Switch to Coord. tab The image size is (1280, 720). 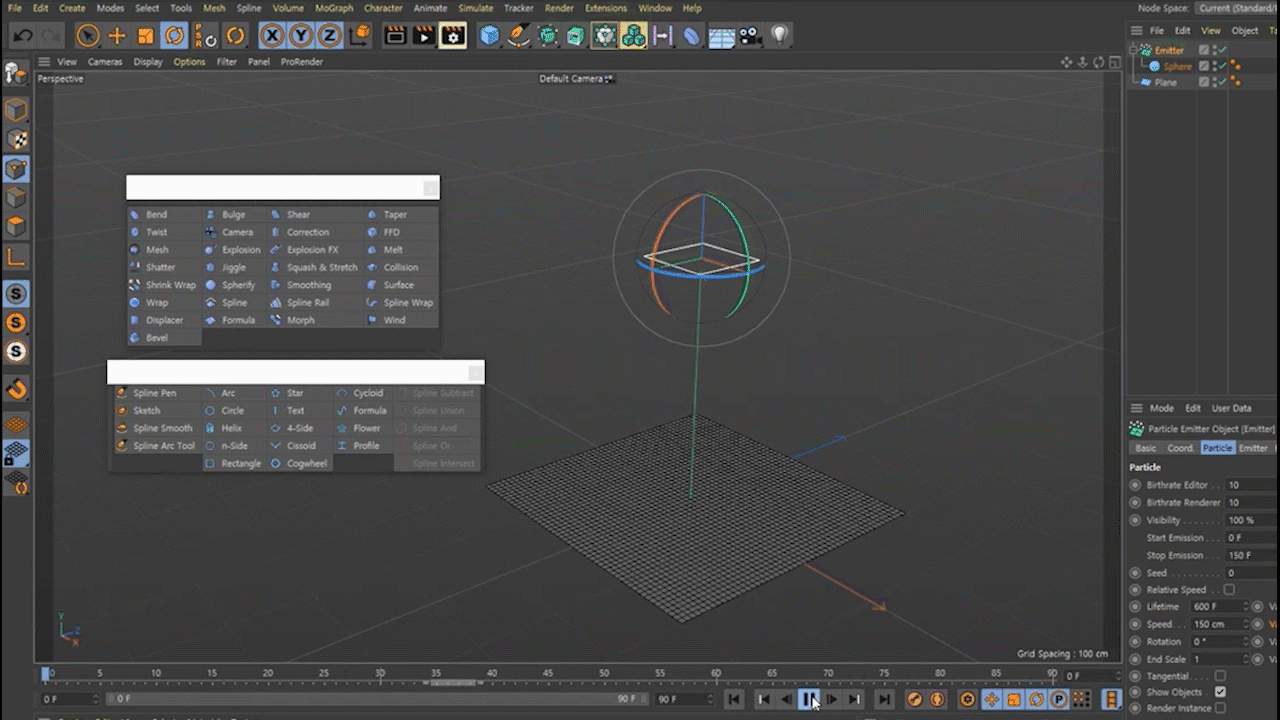(x=1180, y=448)
